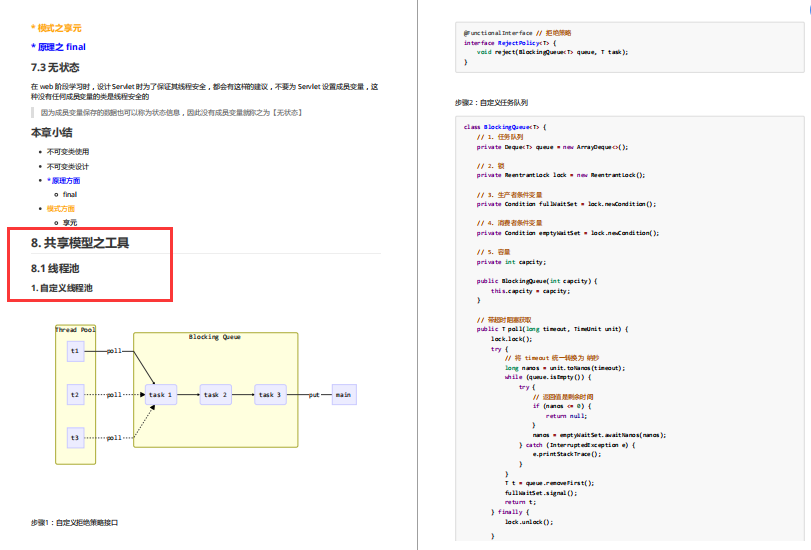Open the orange '* 模式之享元' link
The width and height of the screenshot is (811, 550).
tap(56, 28)
